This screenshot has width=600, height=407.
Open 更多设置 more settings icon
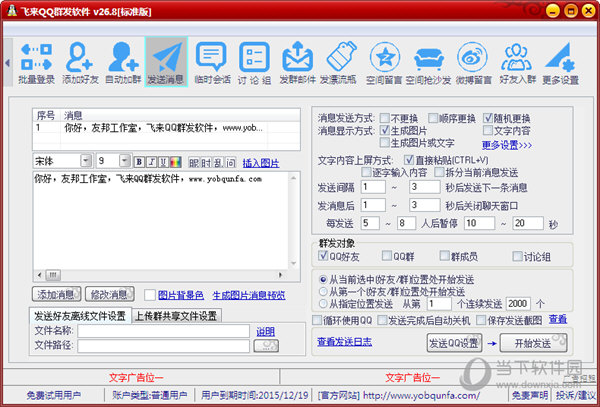click(x=561, y=63)
